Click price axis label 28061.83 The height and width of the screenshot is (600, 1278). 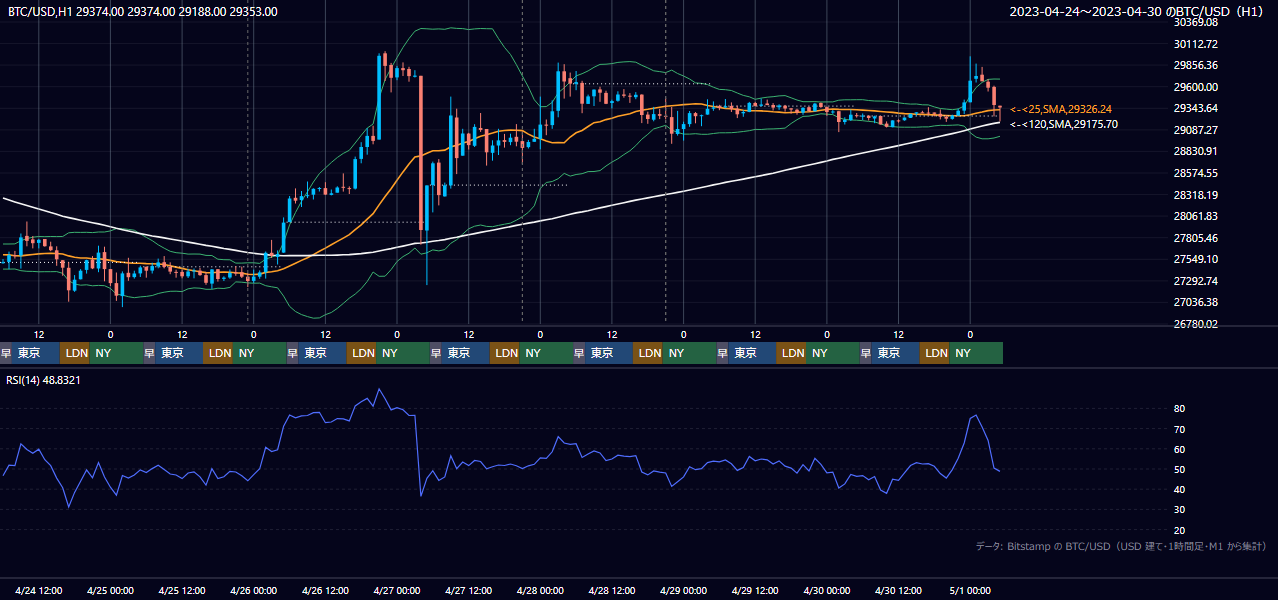[x=1196, y=216]
